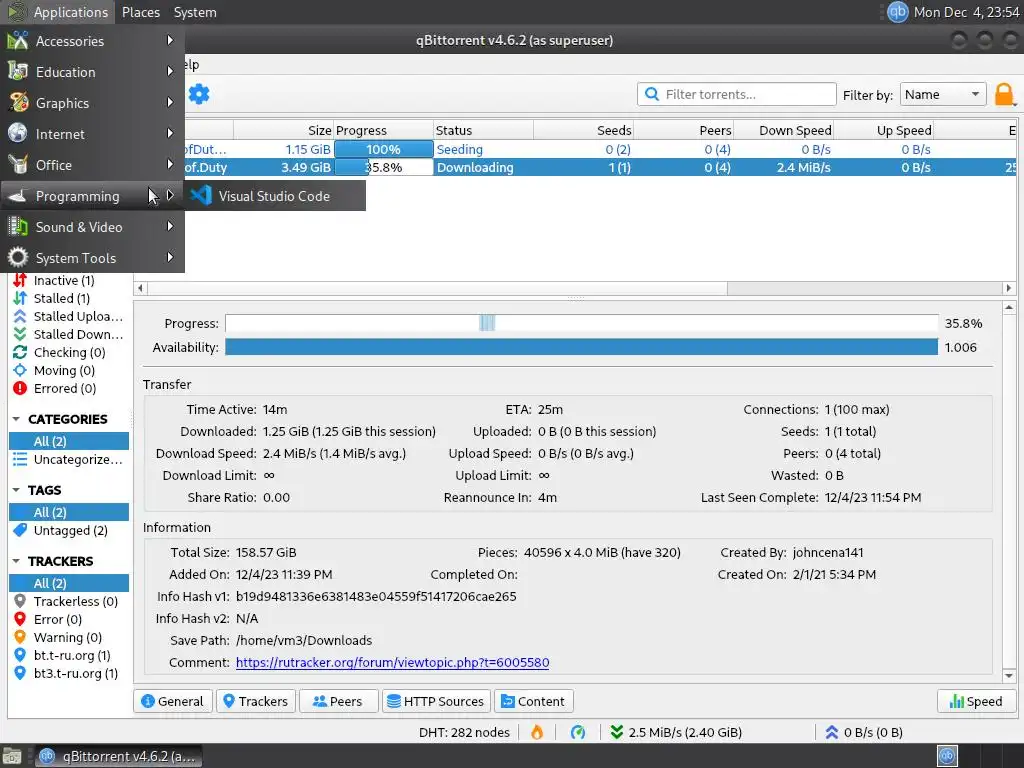Click the horizontal scrollbar right arrow
Viewport: 1024px width, 768px height.
click(1009, 288)
